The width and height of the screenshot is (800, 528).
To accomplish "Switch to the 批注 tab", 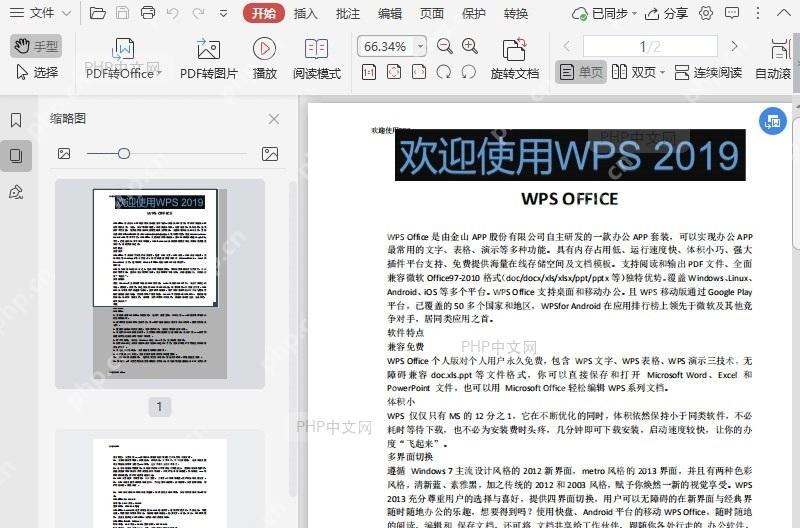I will click(347, 14).
